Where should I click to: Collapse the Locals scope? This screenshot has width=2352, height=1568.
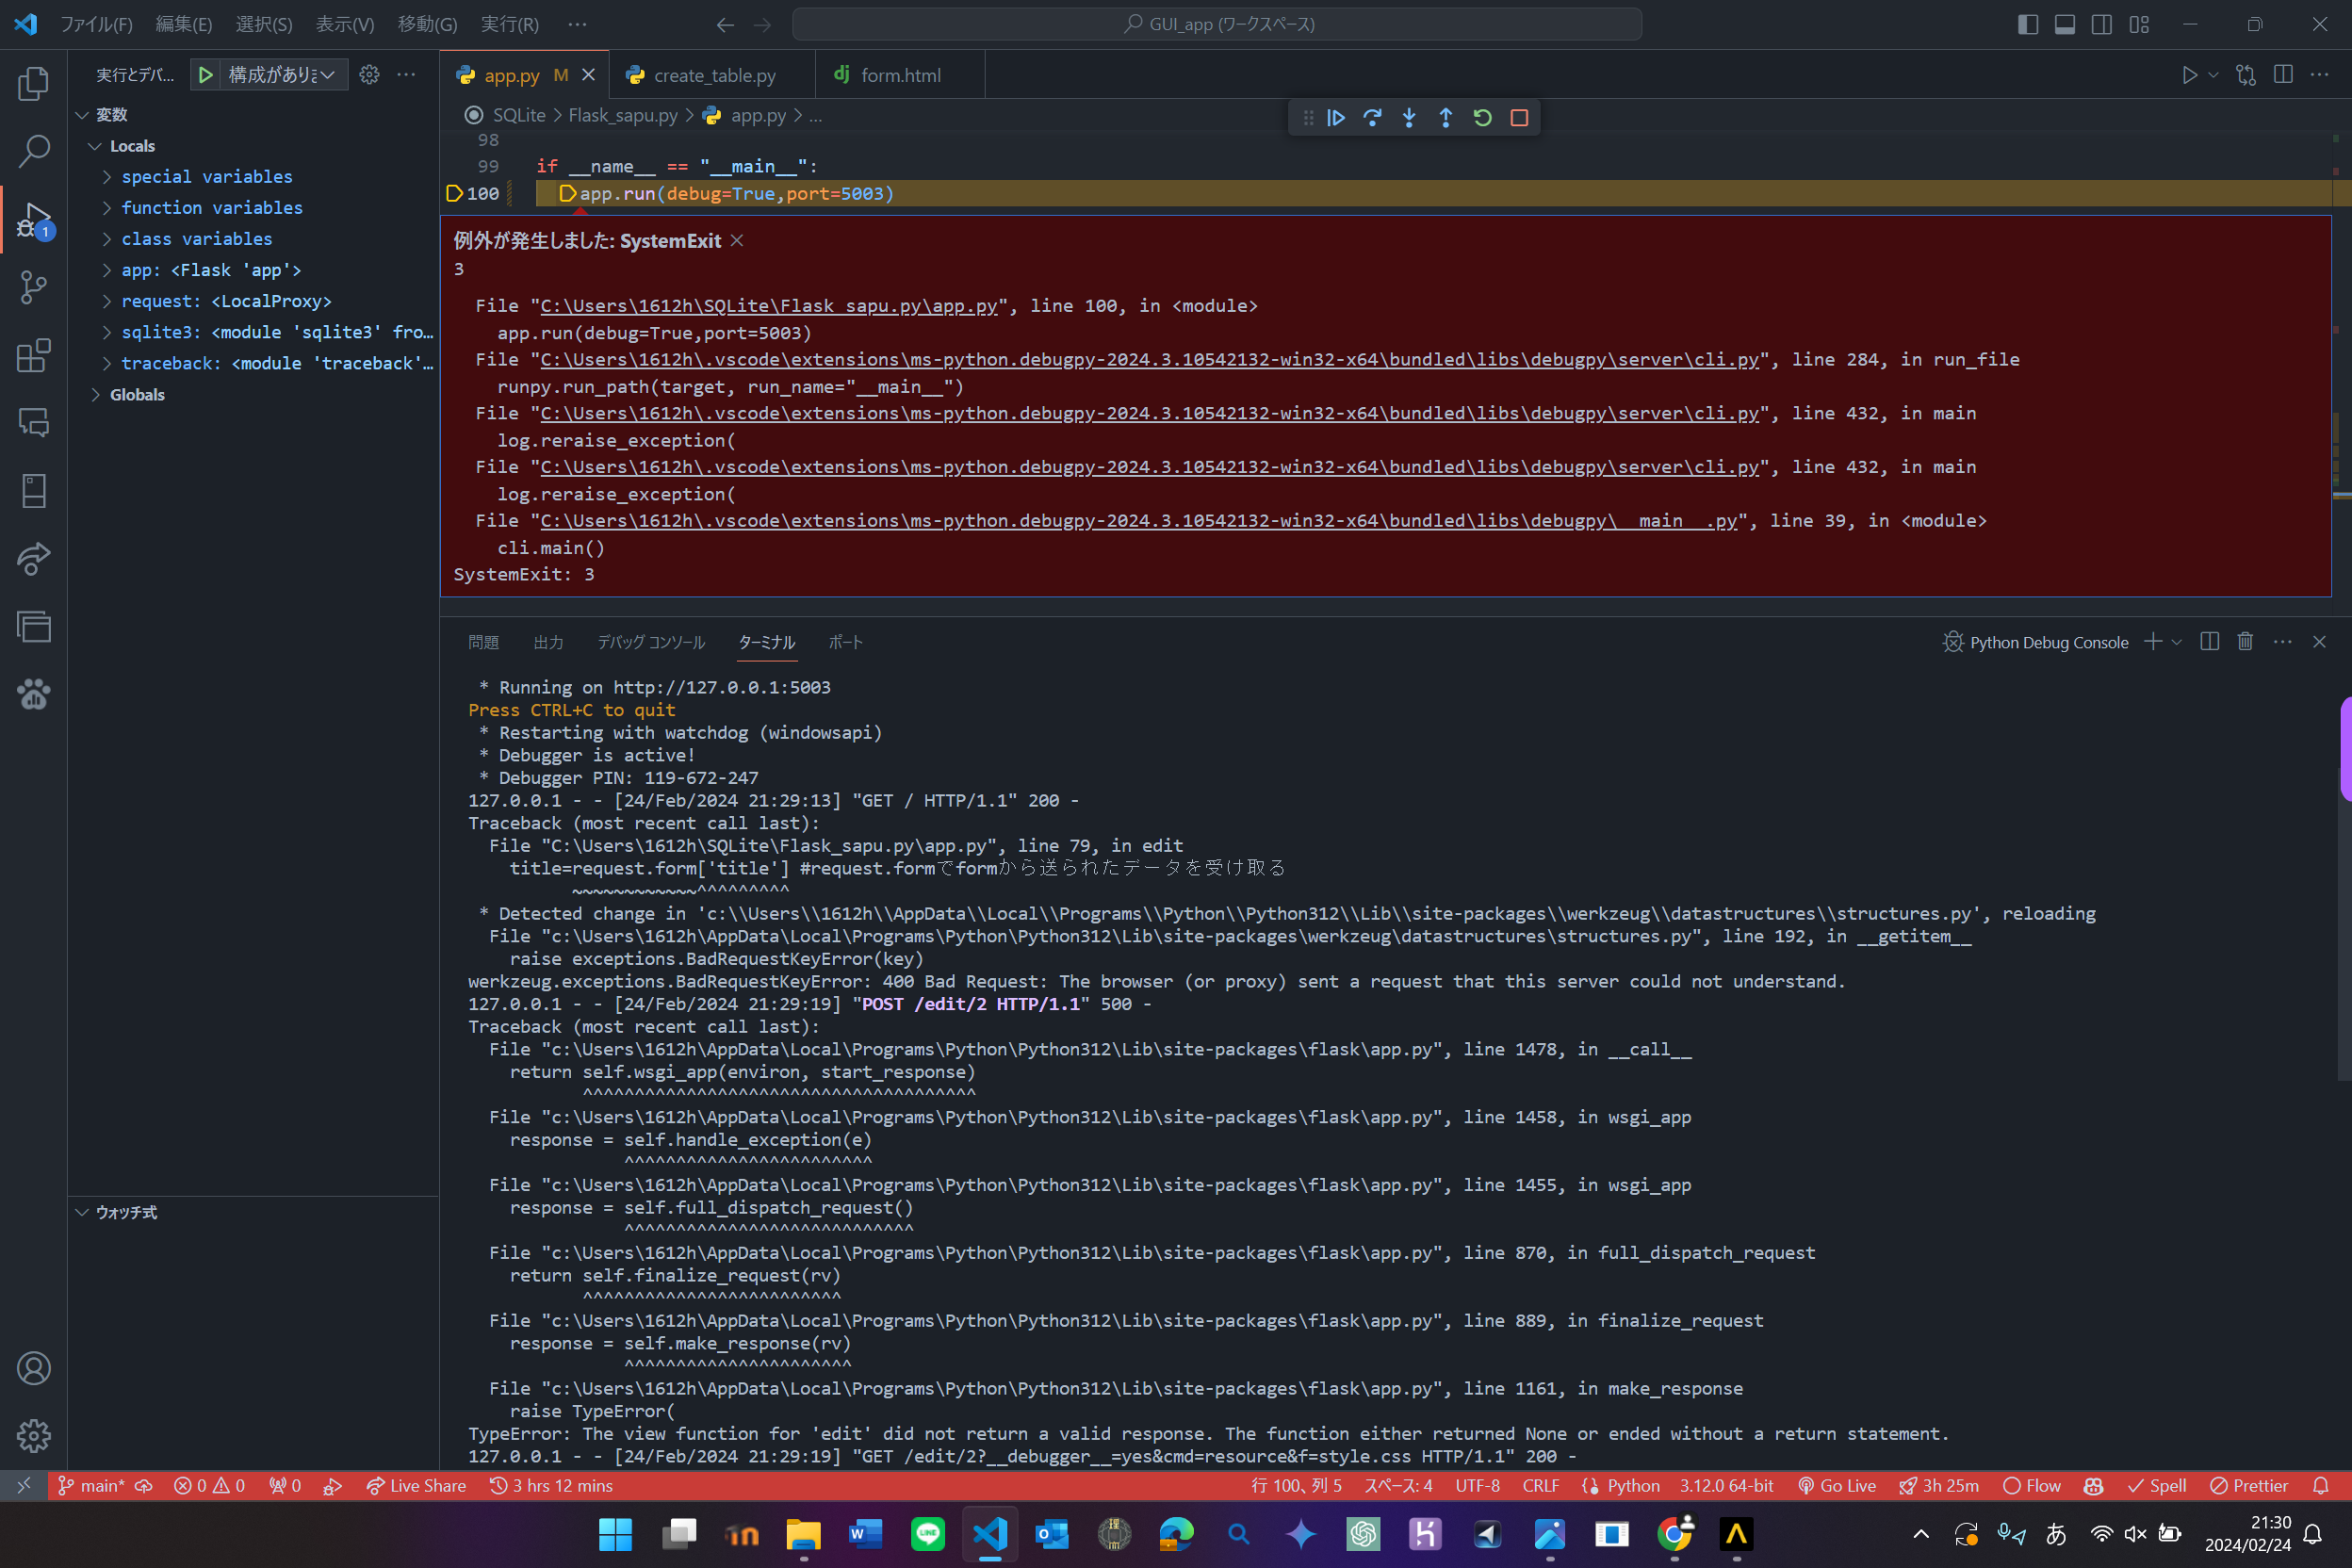(x=96, y=146)
